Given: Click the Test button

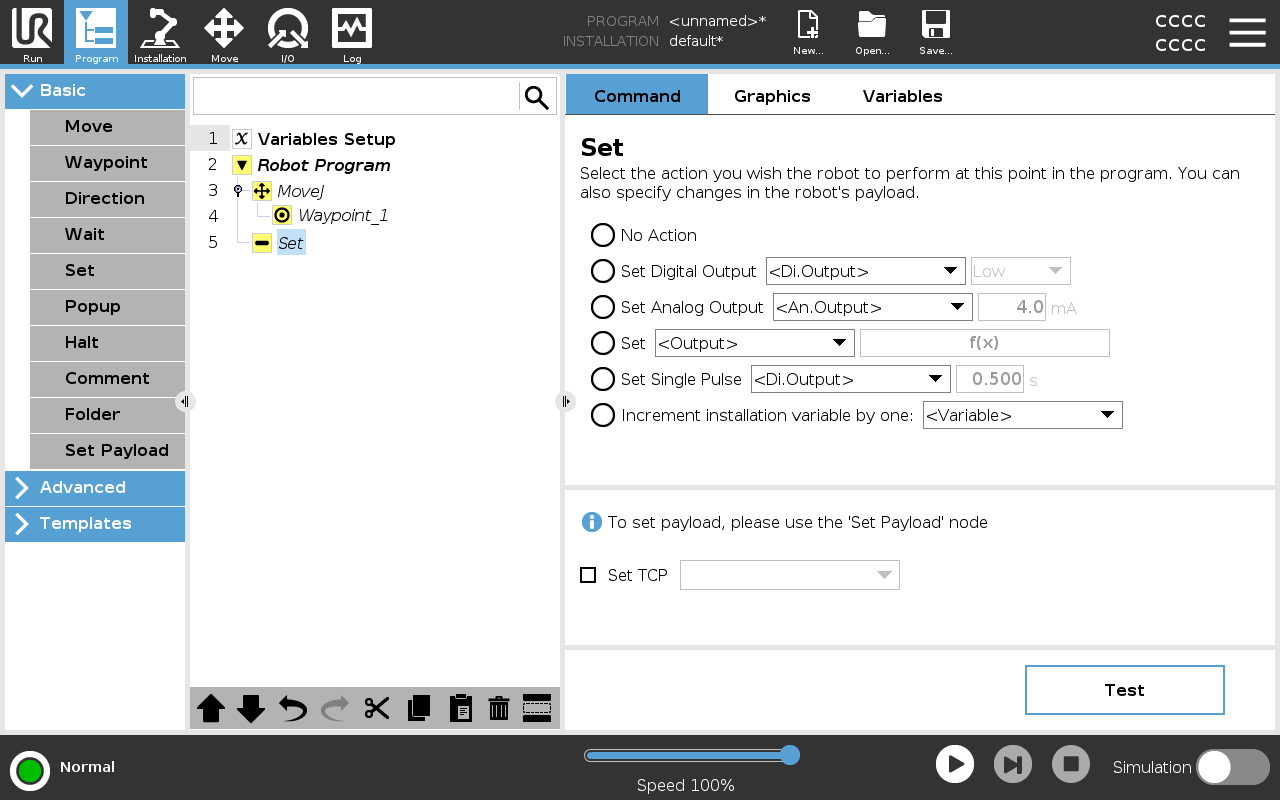Looking at the screenshot, I should [1124, 690].
